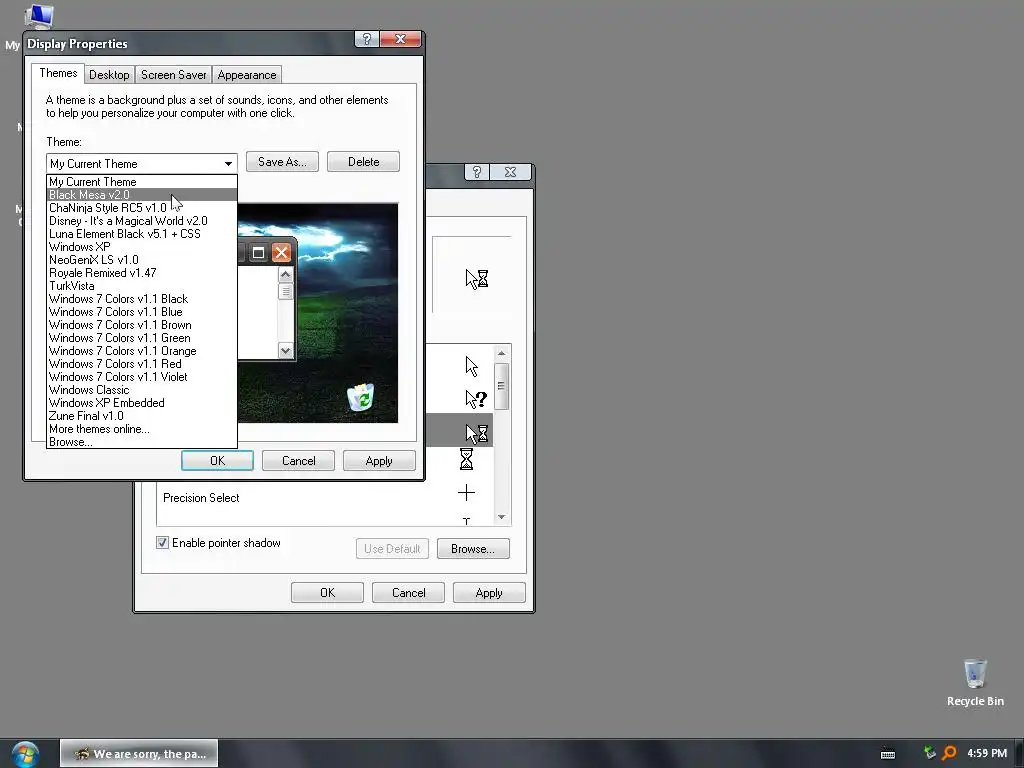This screenshot has width=1024, height=768.
Task: Pick Disney - It's a Magical World v2.0
Action: click(x=142, y=221)
